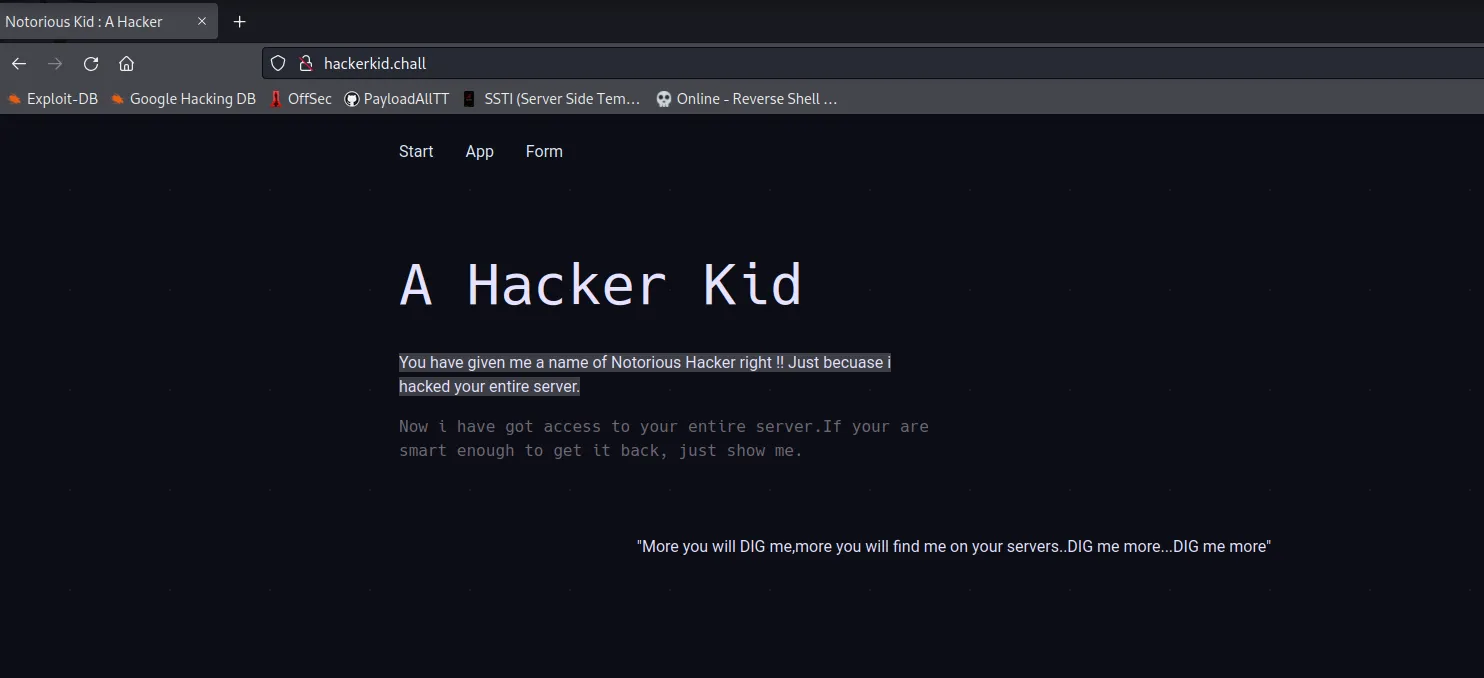
Task: Reload the current page
Action: coord(91,64)
